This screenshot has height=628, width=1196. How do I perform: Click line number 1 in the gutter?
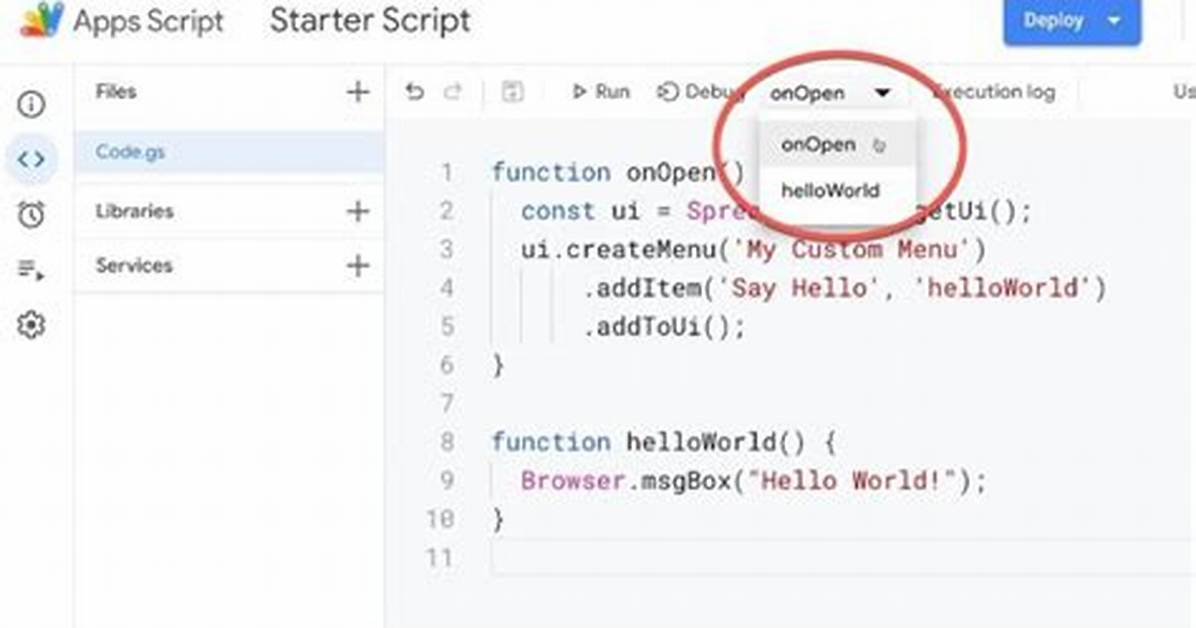447,172
